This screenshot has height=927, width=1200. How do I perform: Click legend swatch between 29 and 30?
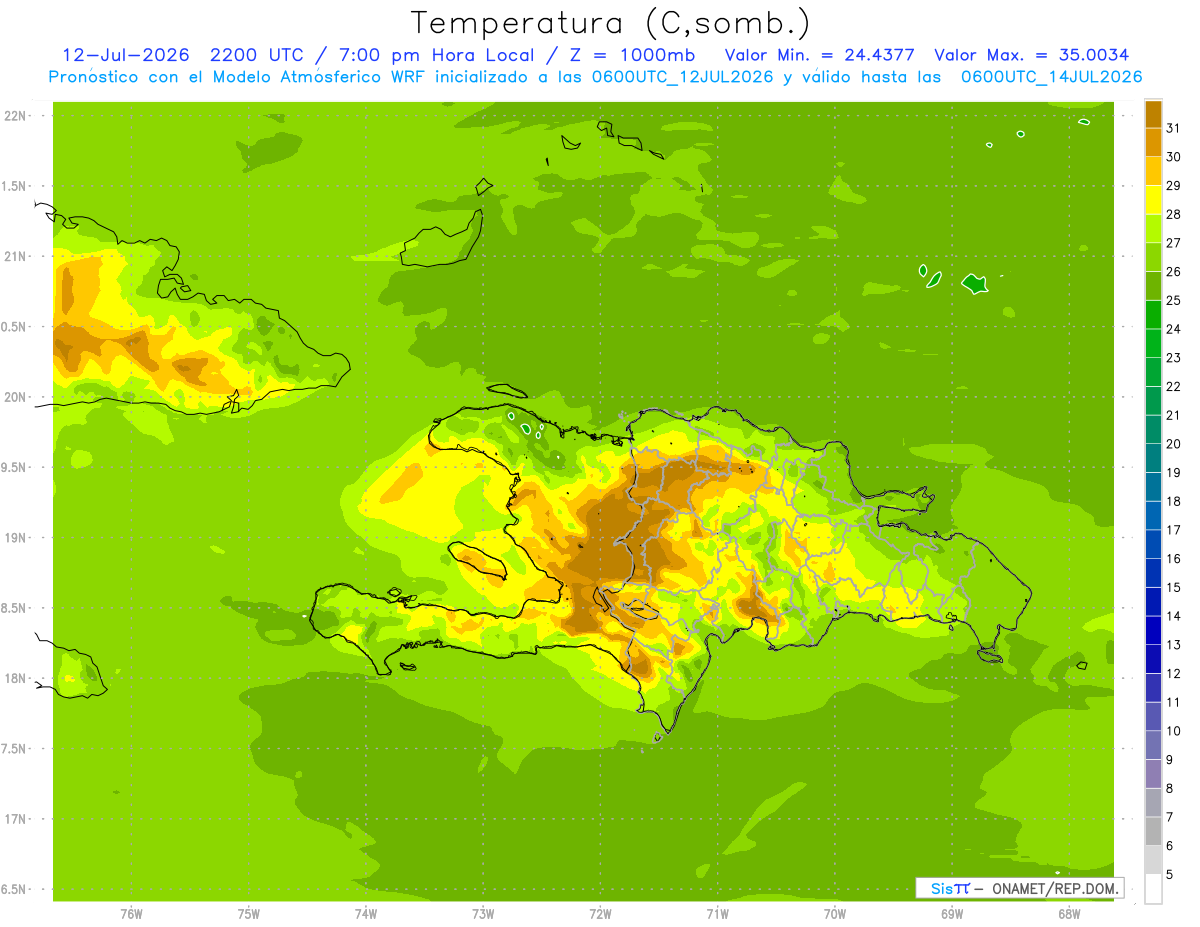tap(1153, 171)
